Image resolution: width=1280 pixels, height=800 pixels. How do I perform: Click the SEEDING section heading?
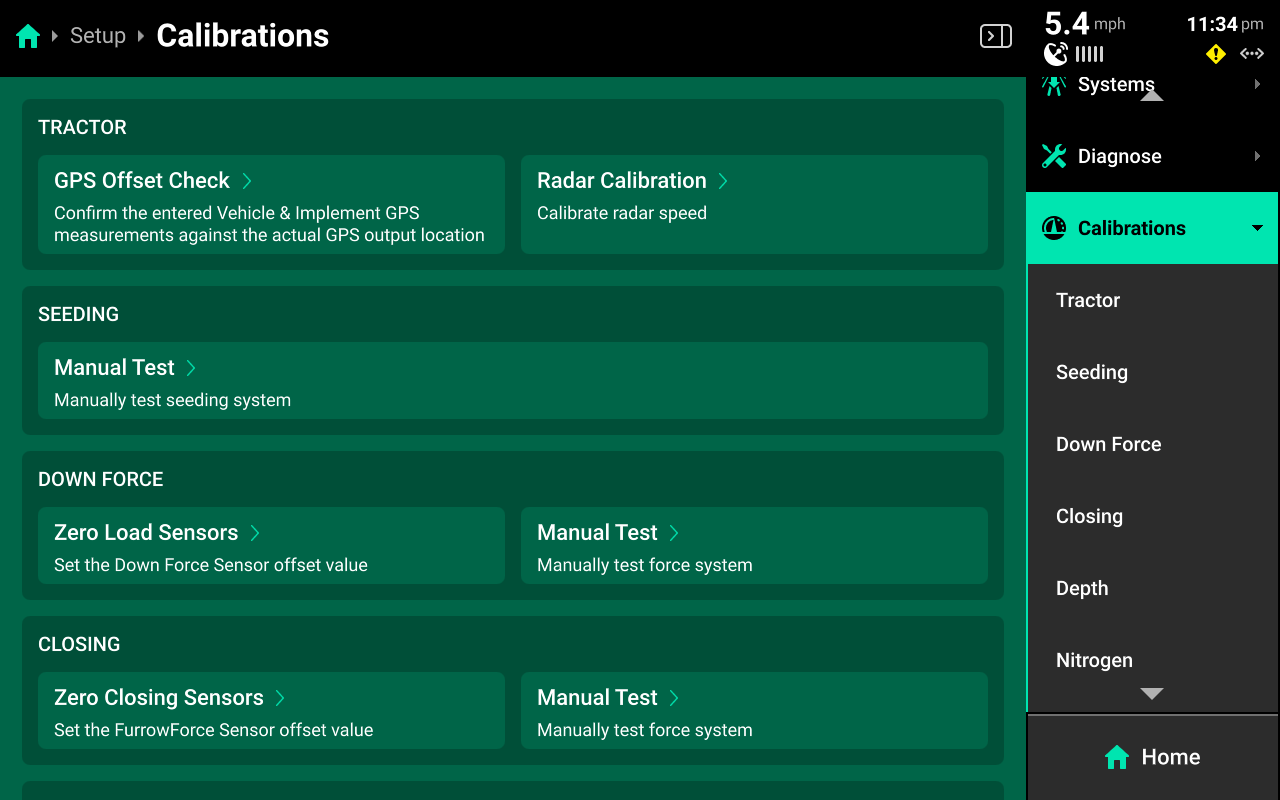click(x=78, y=314)
